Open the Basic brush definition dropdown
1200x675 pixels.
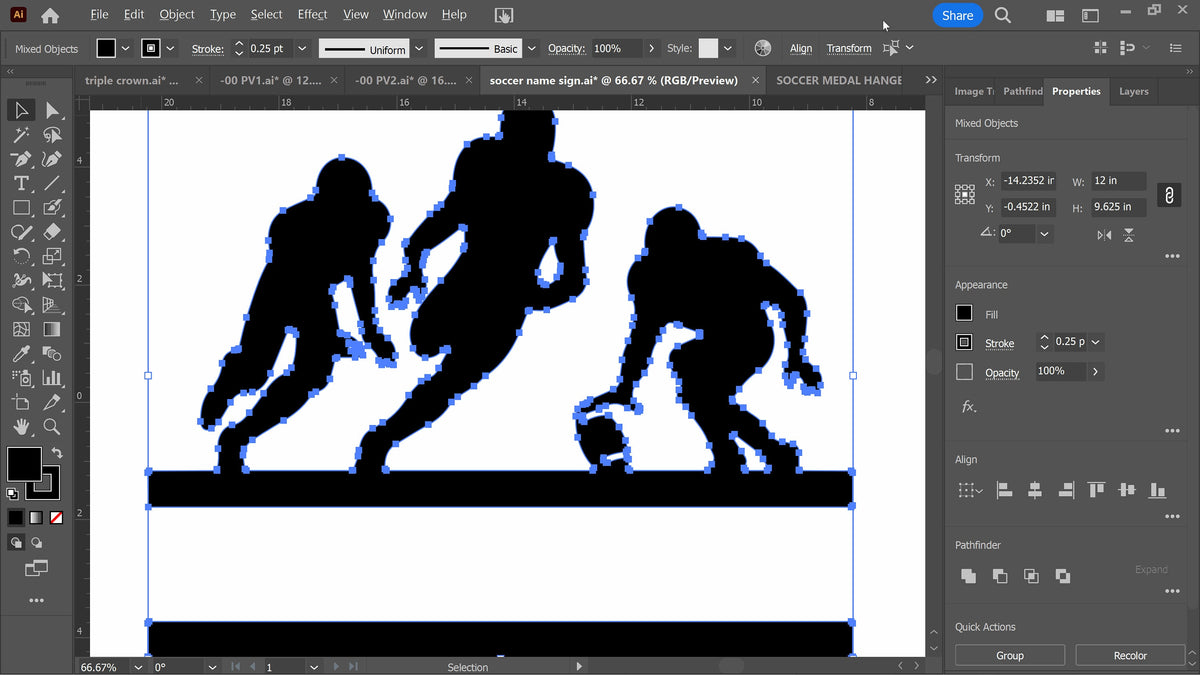tap(532, 48)
